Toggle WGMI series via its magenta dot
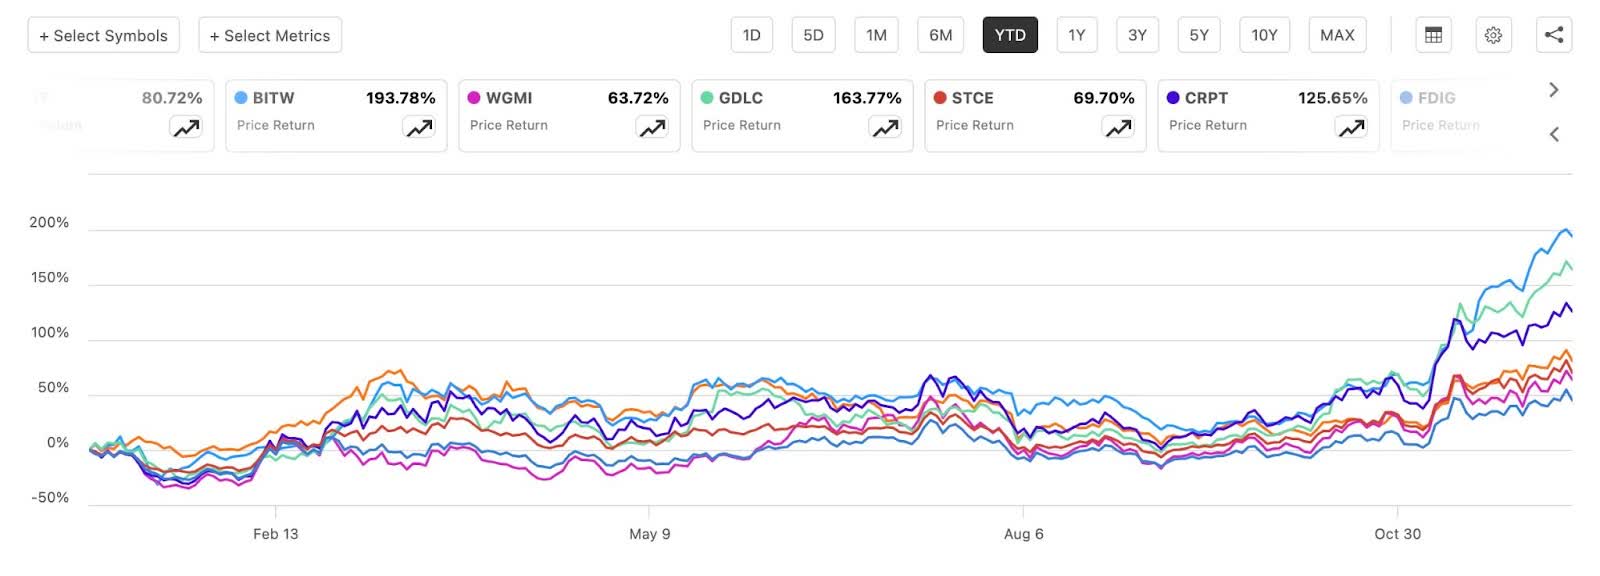1600x576 pixels. coord(474,98)
